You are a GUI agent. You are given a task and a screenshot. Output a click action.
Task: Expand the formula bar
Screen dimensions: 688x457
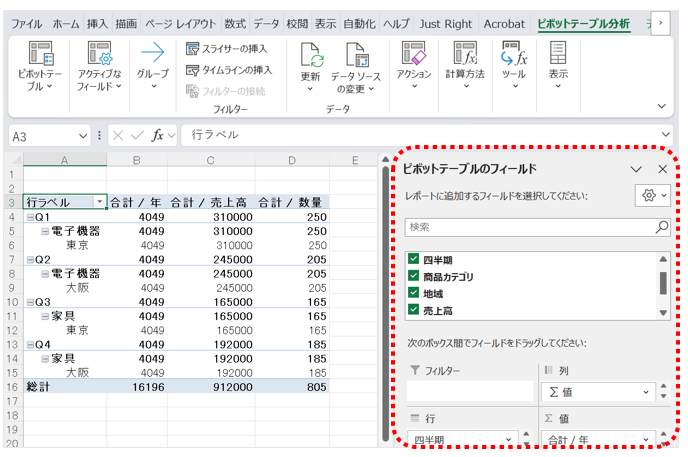tap(666, 135)
